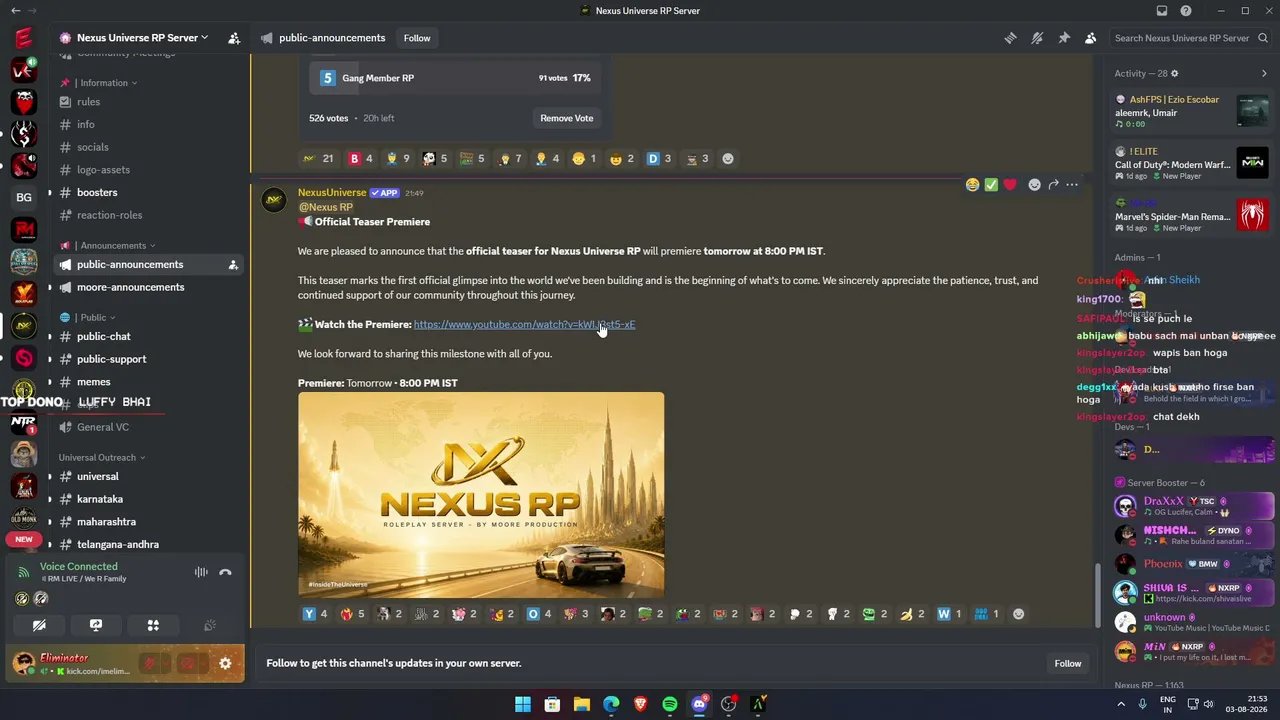The width and height of the screenshot is (1280, 720).
Task: Forward the message using arrow icon
Action: [x=1053, y=185]
